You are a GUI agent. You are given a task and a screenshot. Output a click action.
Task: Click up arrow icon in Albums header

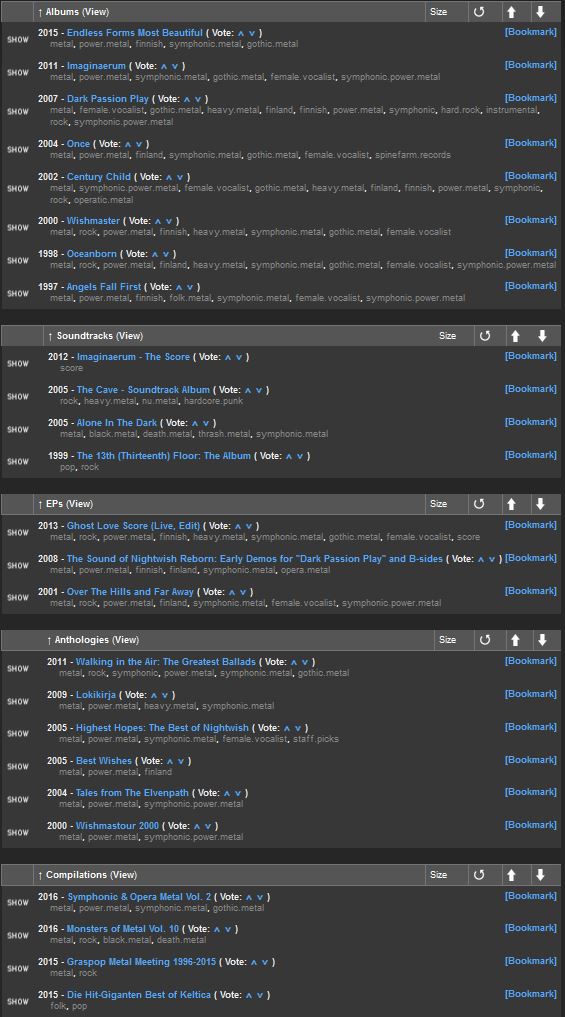pyautogui.click(x=511, y=12)
